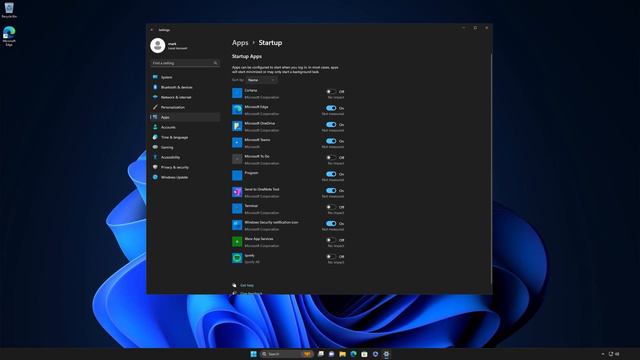Click the Get help icon
Screen dimensions: 640x360
(x=234, y=285)
